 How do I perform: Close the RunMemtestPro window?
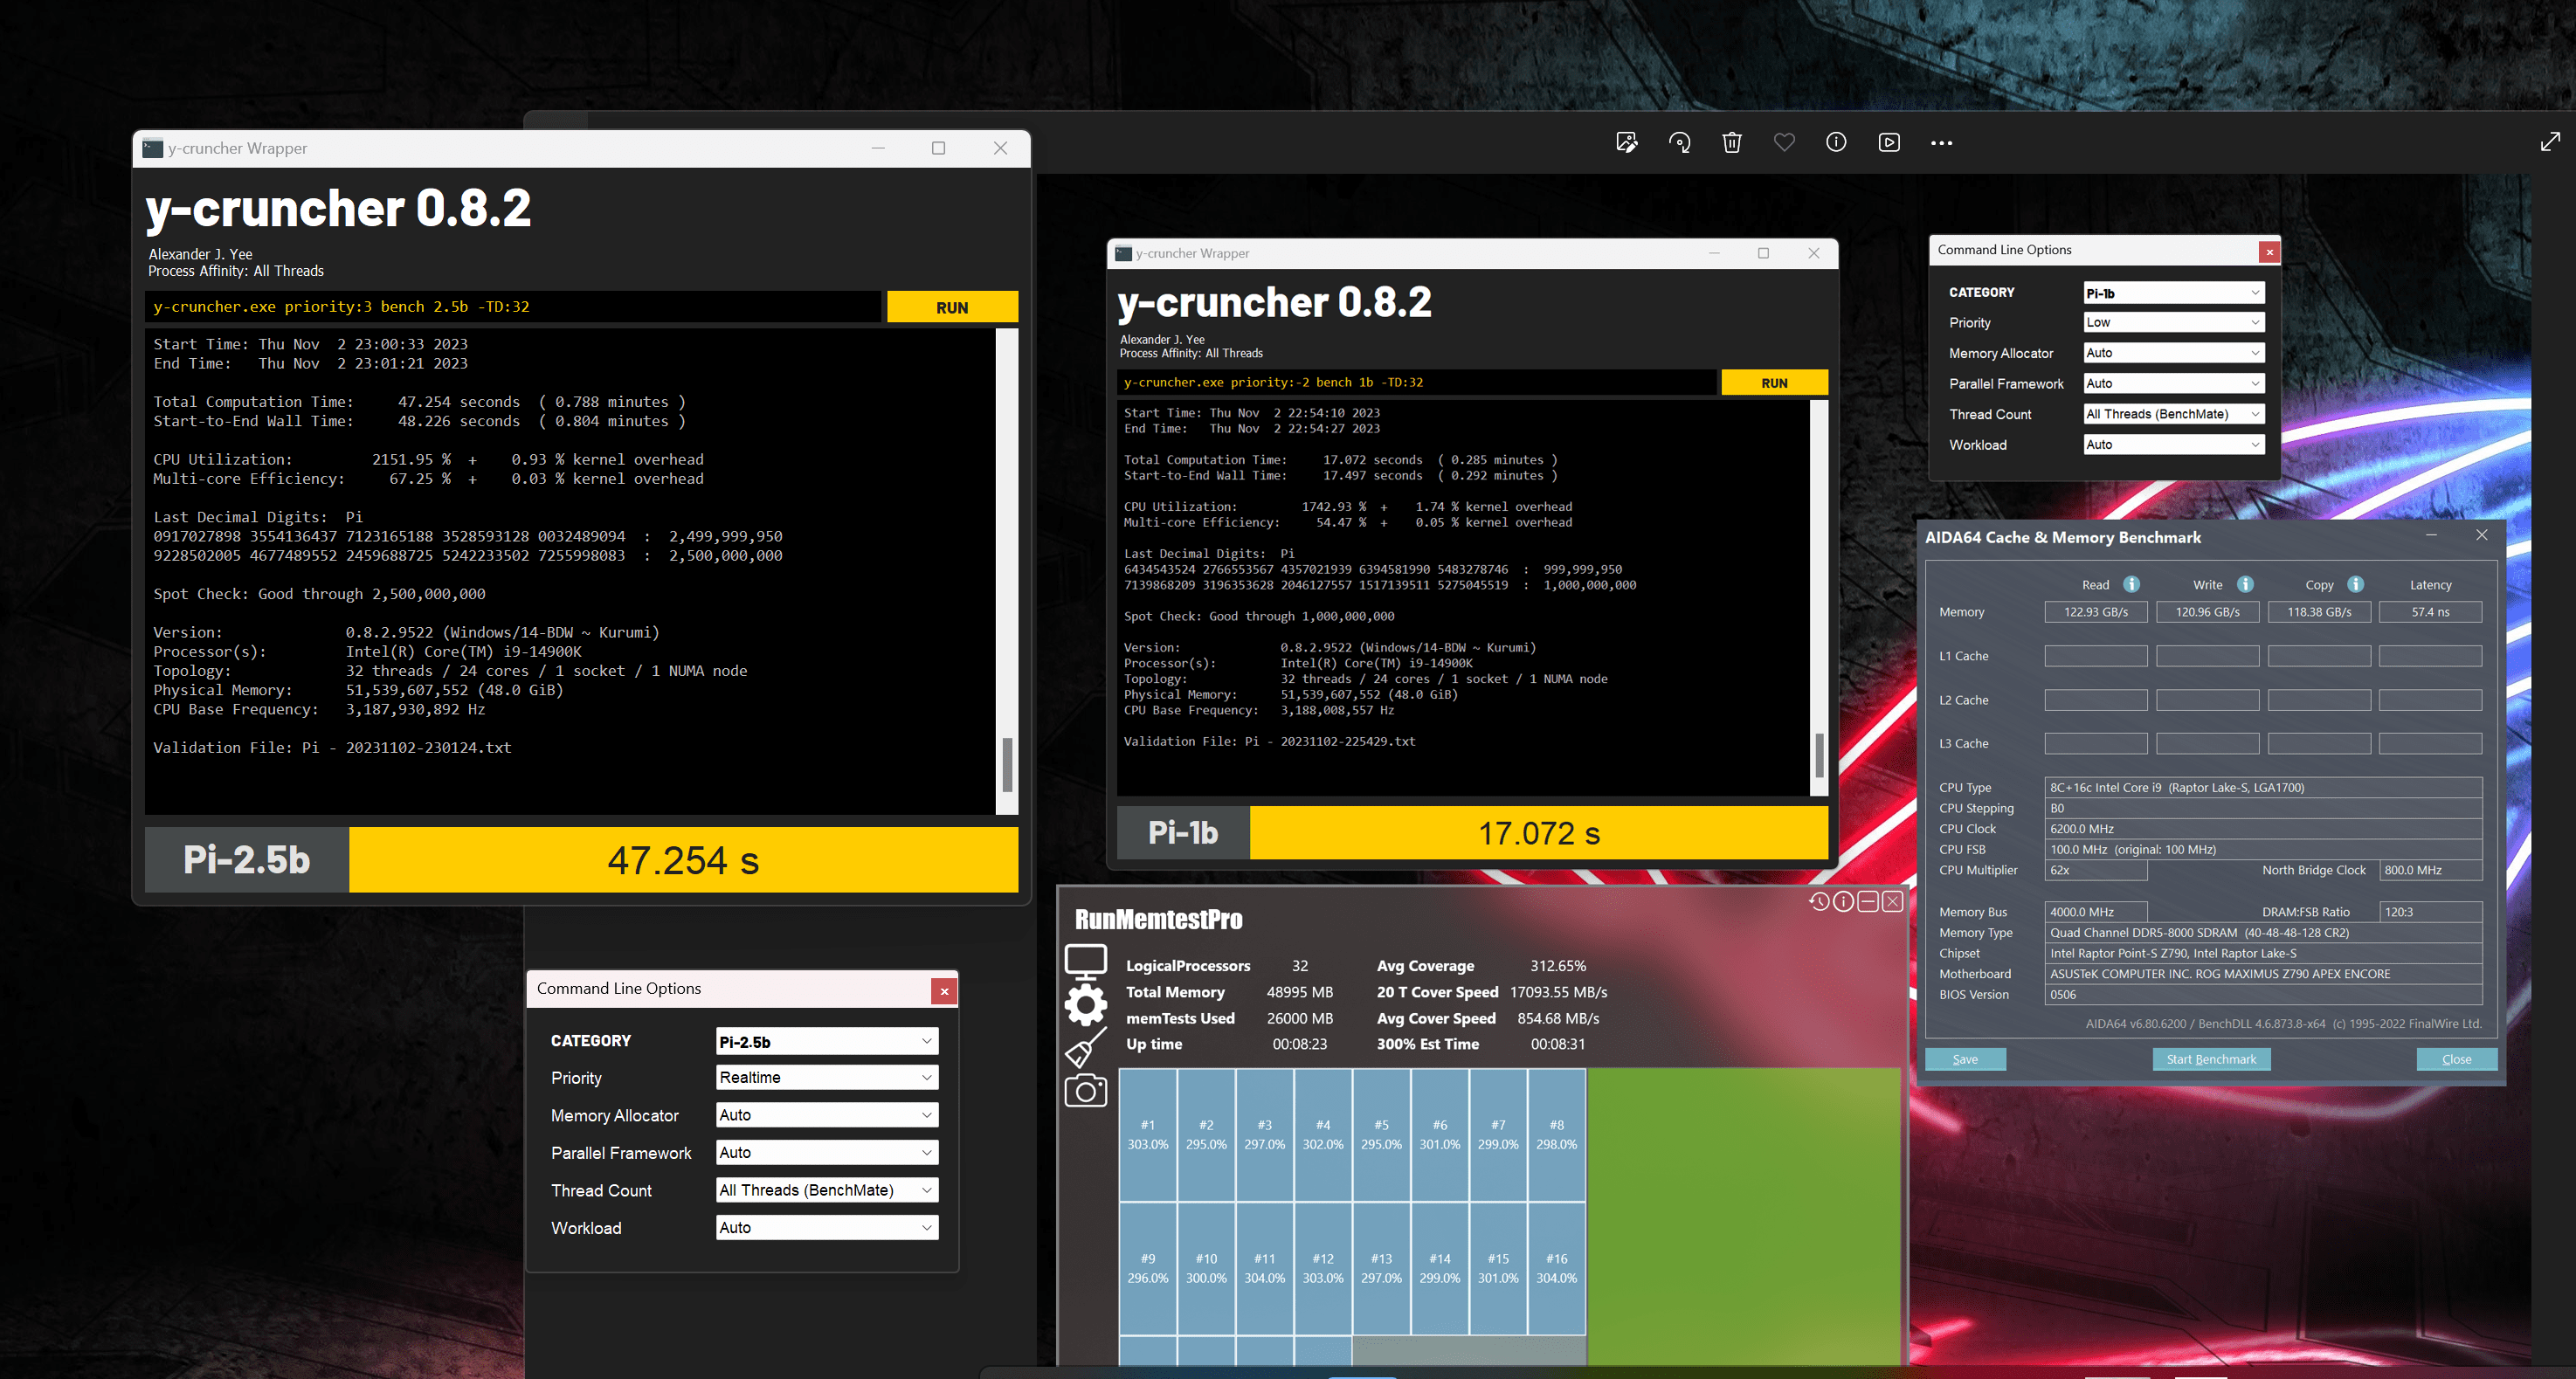click(1893, 902)
